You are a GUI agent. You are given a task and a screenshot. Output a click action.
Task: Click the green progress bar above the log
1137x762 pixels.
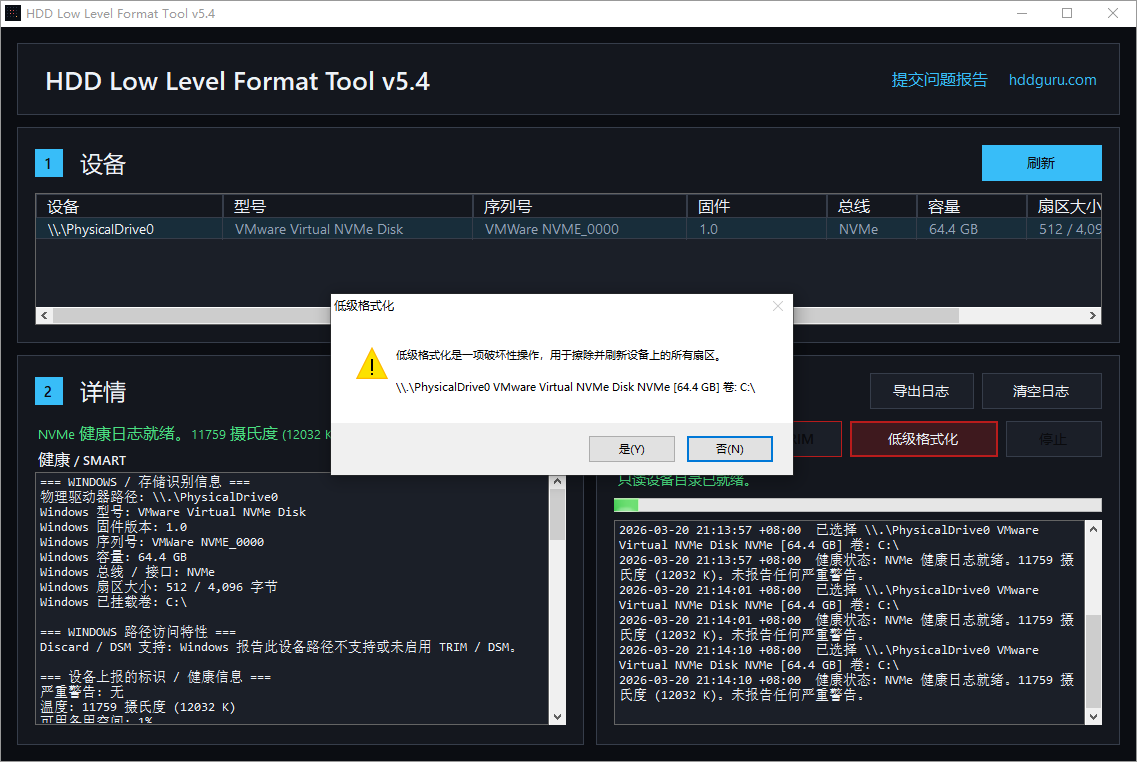pos(624,504)
